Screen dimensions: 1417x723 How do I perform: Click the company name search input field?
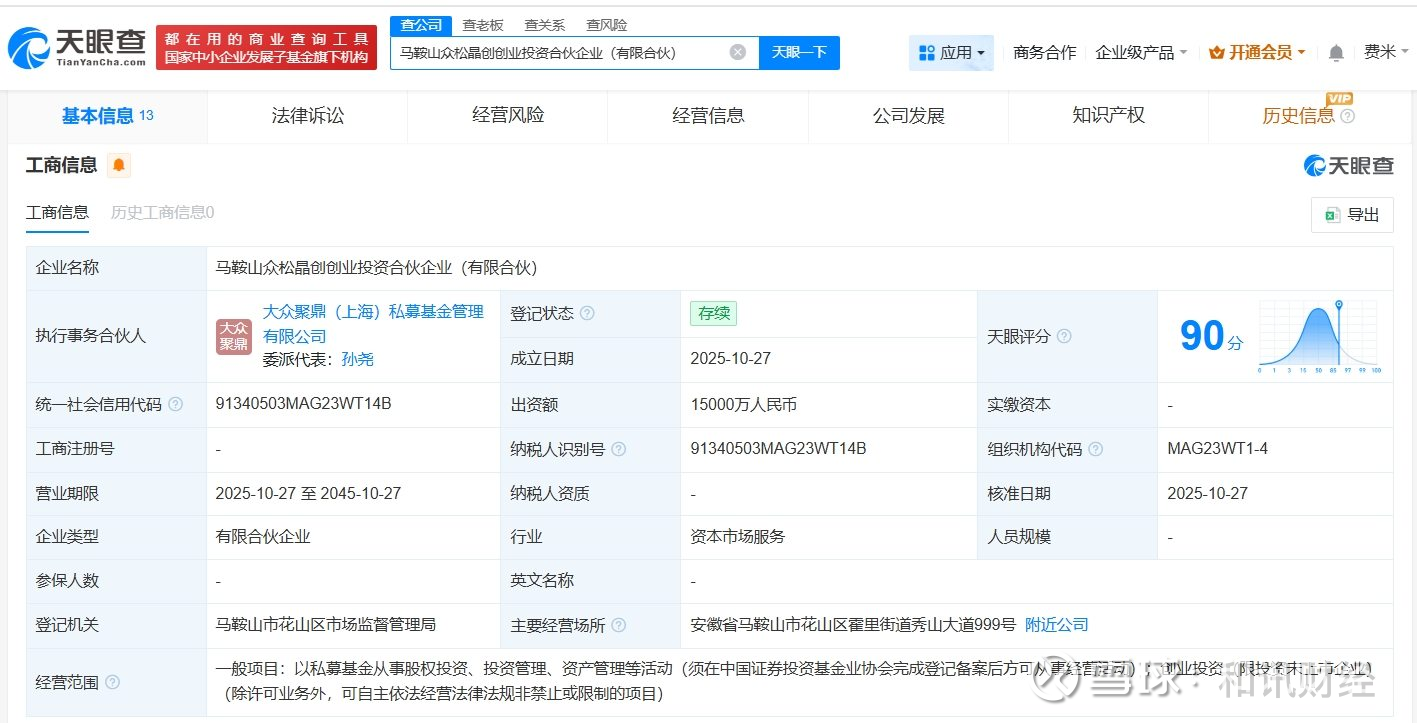(560, 53)
